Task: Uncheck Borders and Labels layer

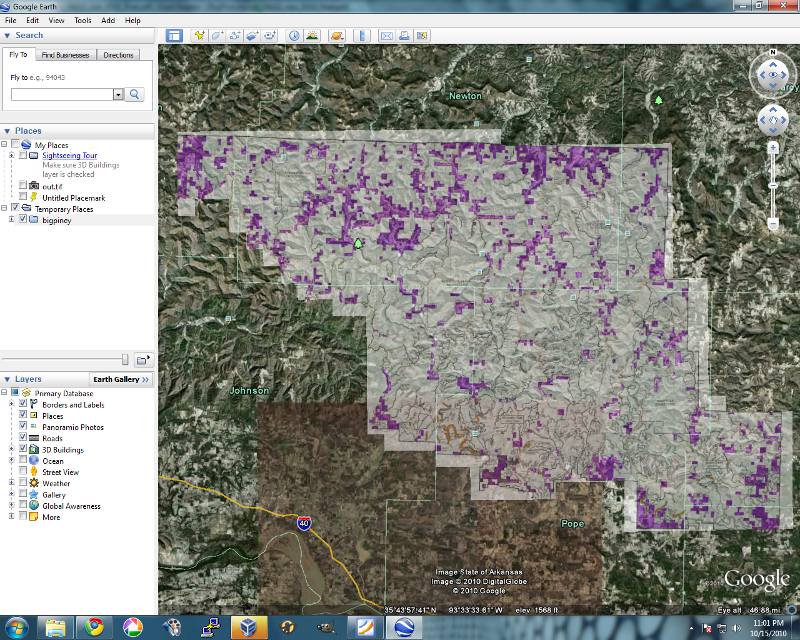Action: (x=23, y=403)
